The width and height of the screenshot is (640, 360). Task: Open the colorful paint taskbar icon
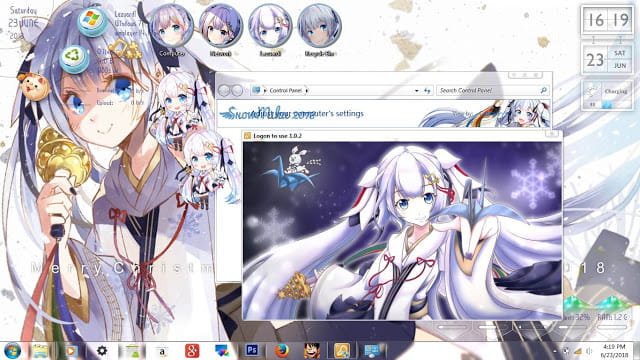(222, 351)
